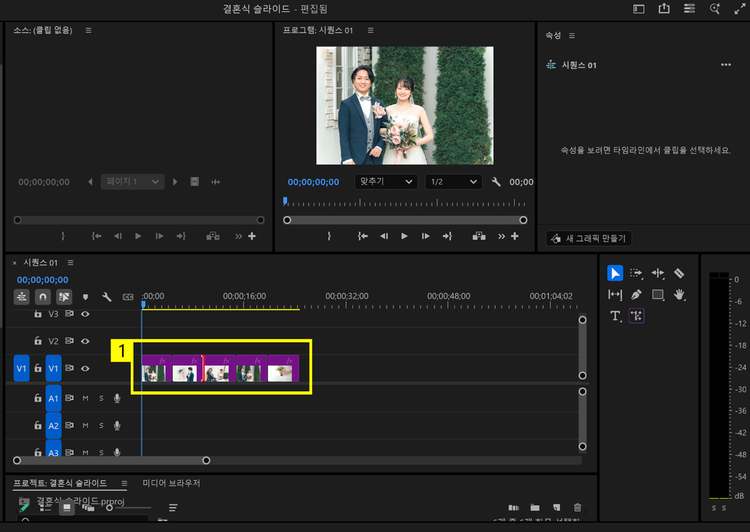Toggle V3 track output eye
Viewport: 750px width, 532px height.
(x=85, y=314)
